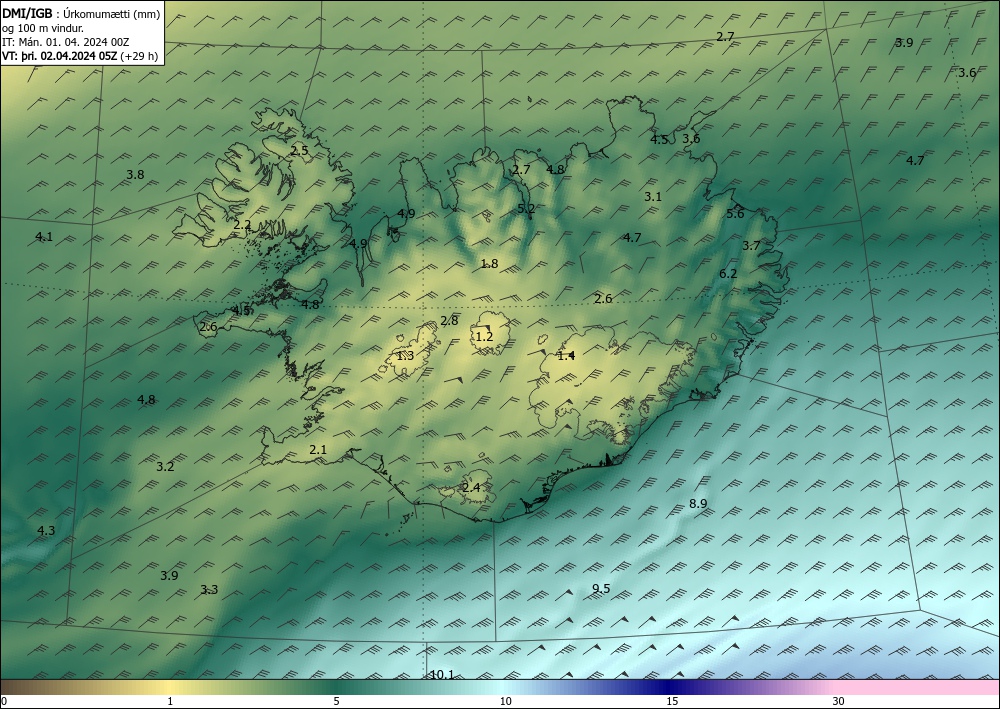Click the 5.6 value on the east coast
Screen dimensions: 1000x709
click(x=735, y=214)
